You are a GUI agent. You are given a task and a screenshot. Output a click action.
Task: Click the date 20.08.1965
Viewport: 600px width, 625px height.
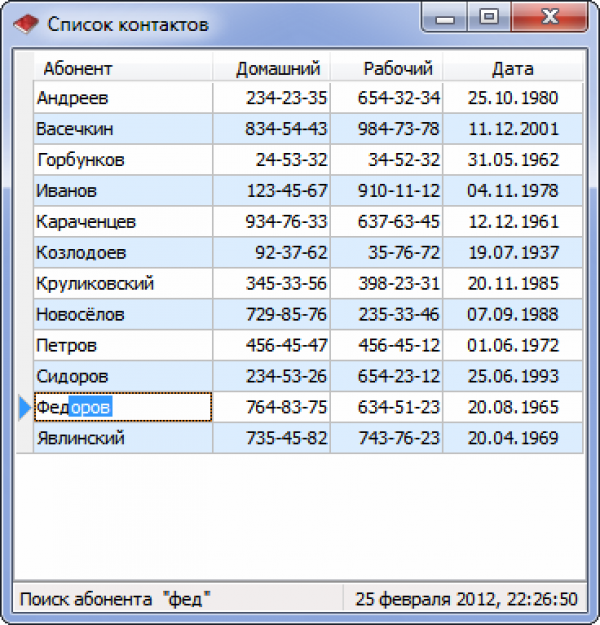click(x=513, y=407)
